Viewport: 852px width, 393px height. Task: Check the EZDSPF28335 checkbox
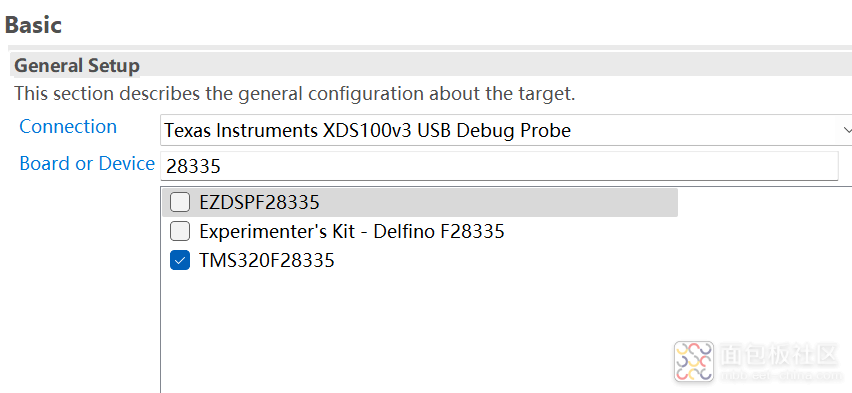(180, 203)
